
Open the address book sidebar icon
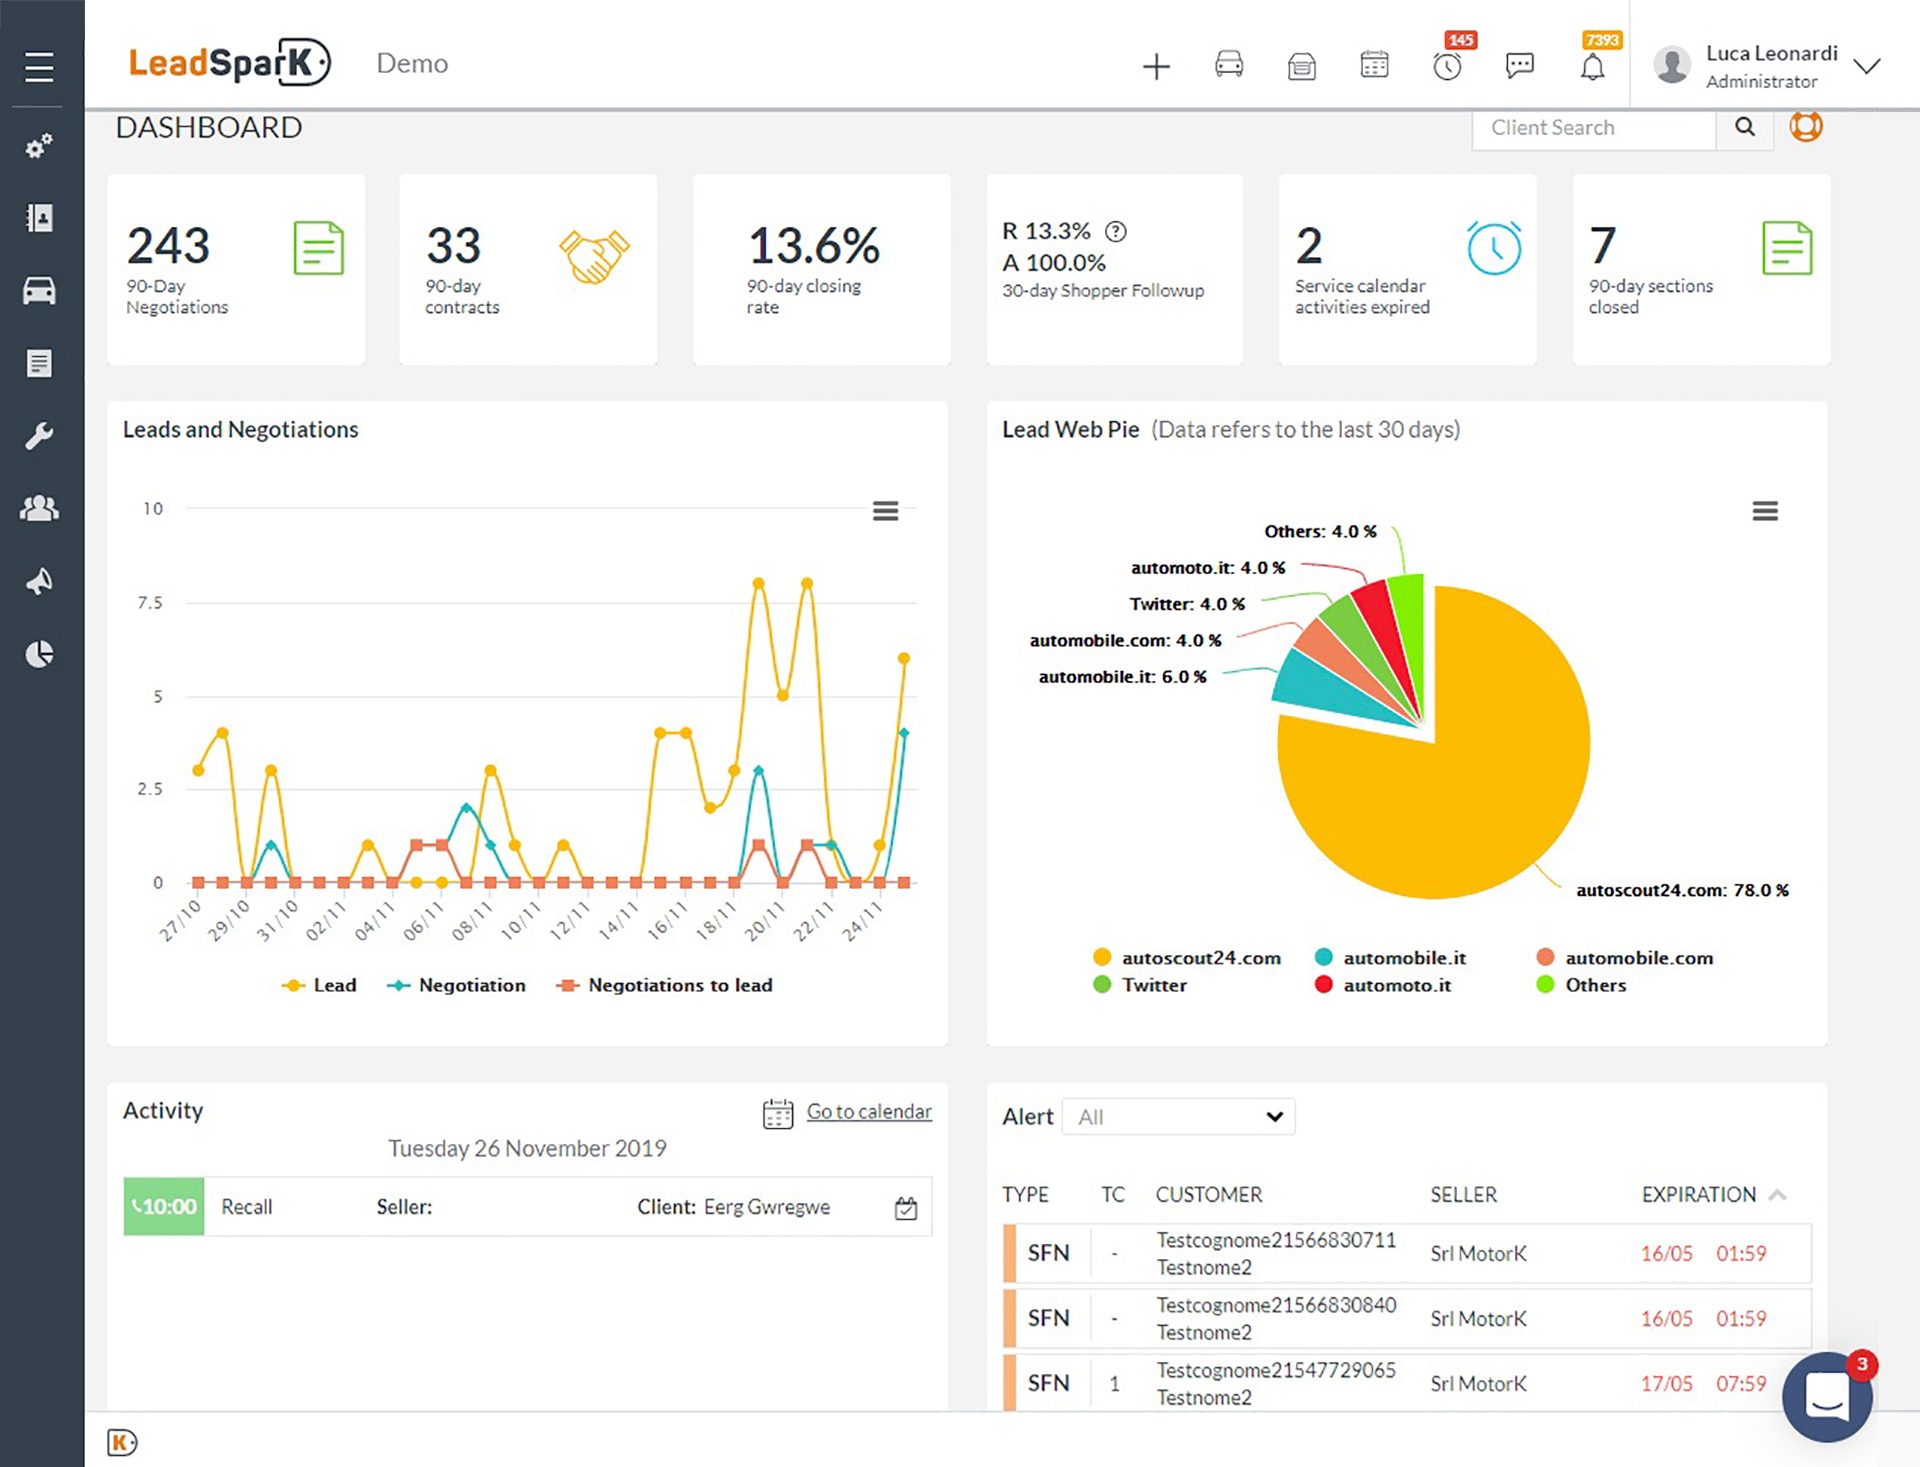tap(39, 218)
